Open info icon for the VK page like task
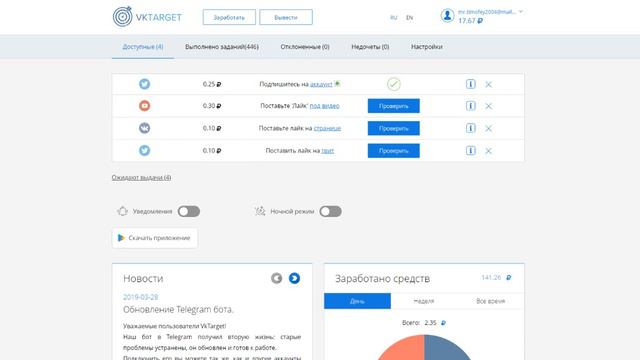640x360 pixels. 471,128
